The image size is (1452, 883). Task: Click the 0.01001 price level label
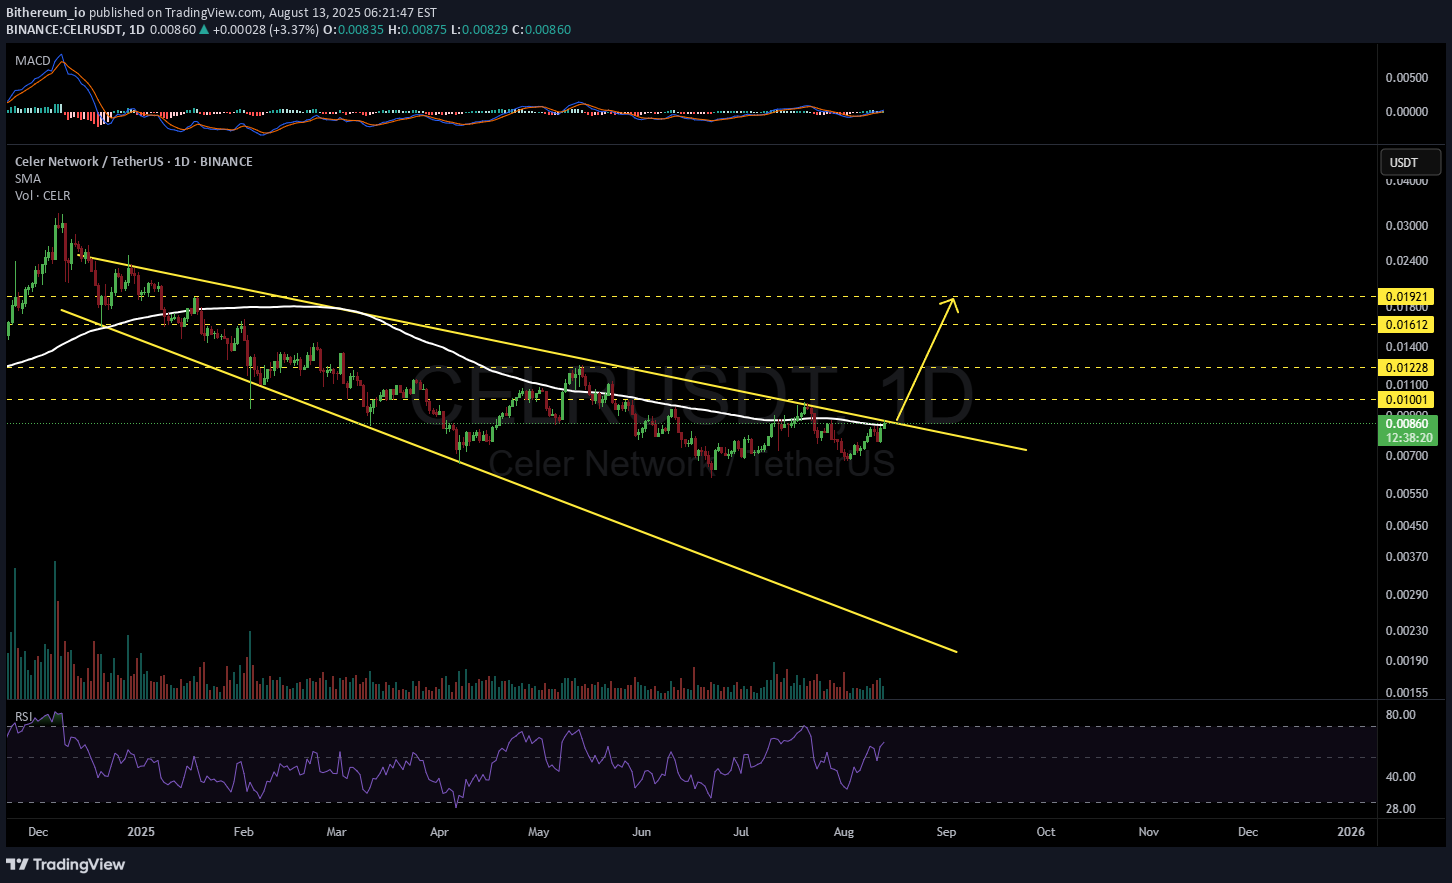coord(1405,400)
